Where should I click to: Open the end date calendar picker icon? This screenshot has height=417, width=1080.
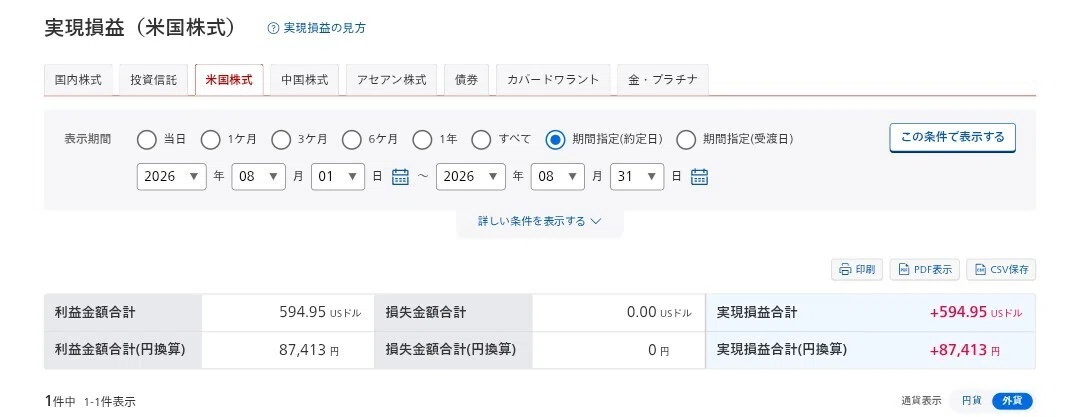[x=700, y=176]
